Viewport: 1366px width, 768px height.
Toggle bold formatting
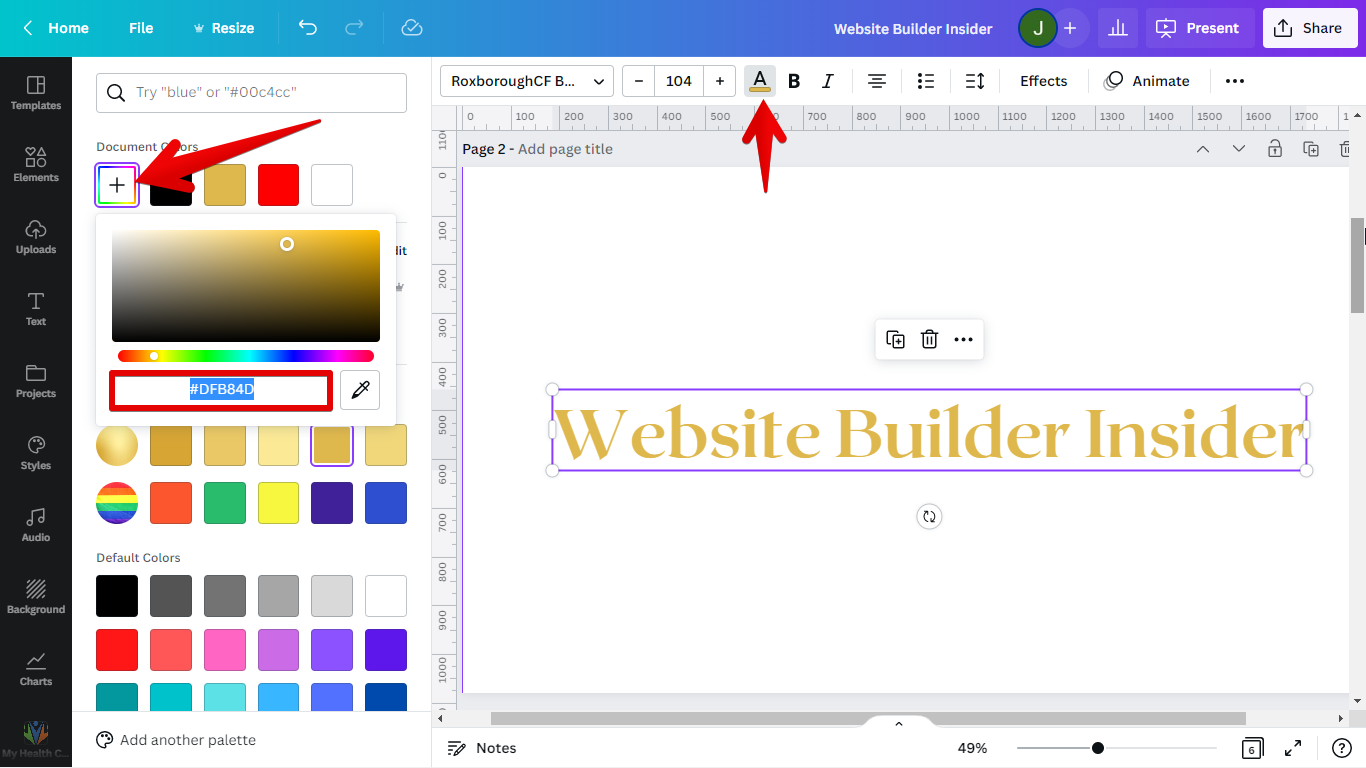(x=794, y=81)
